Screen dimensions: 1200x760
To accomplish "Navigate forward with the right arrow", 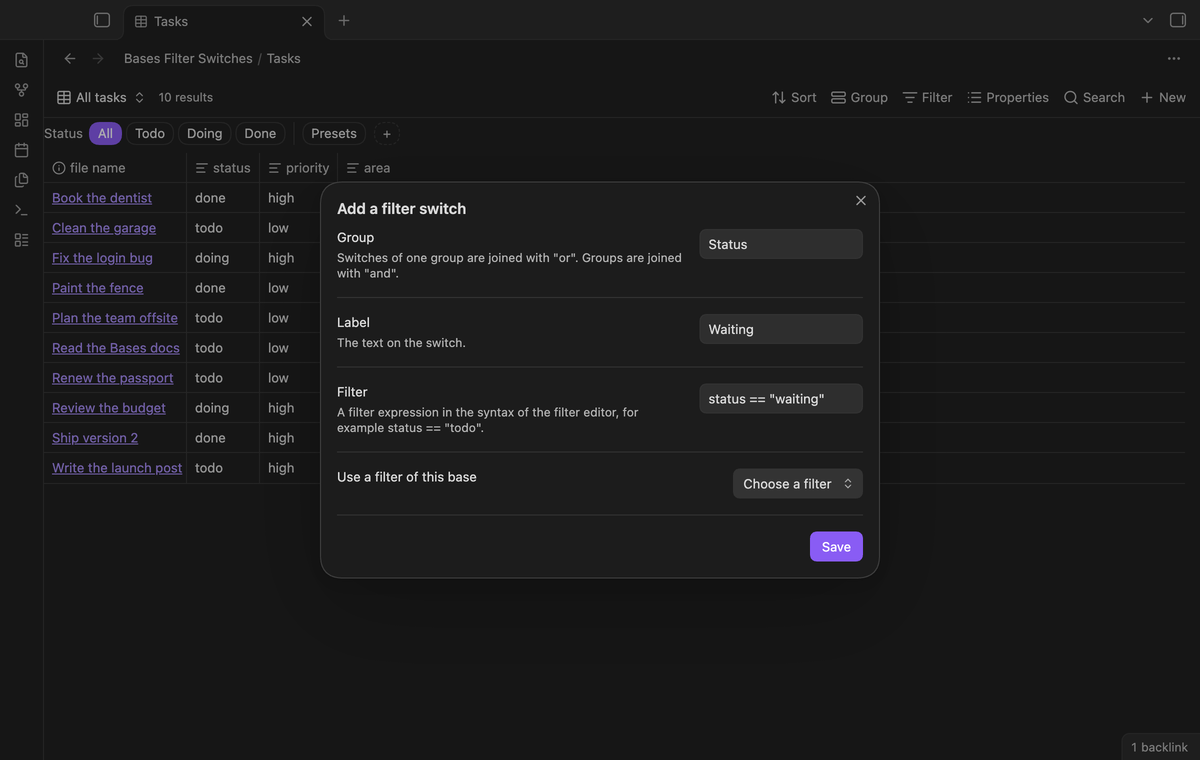I will click(x=98, y=58).
